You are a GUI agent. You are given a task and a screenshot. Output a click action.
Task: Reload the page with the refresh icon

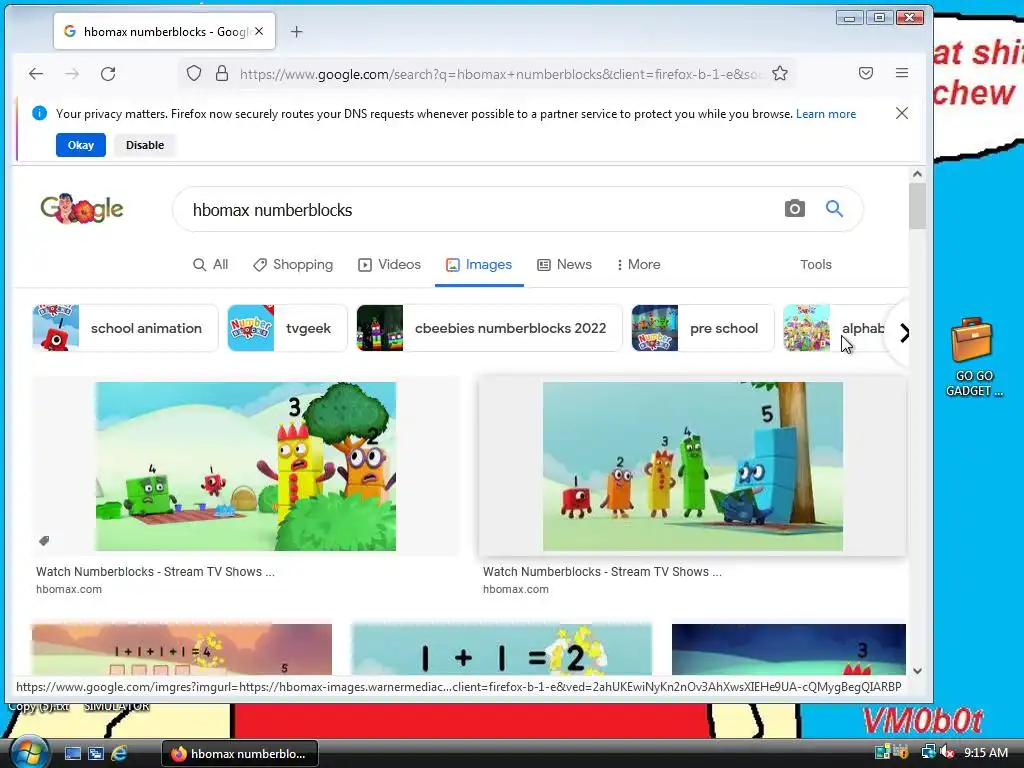click(108, 74)
